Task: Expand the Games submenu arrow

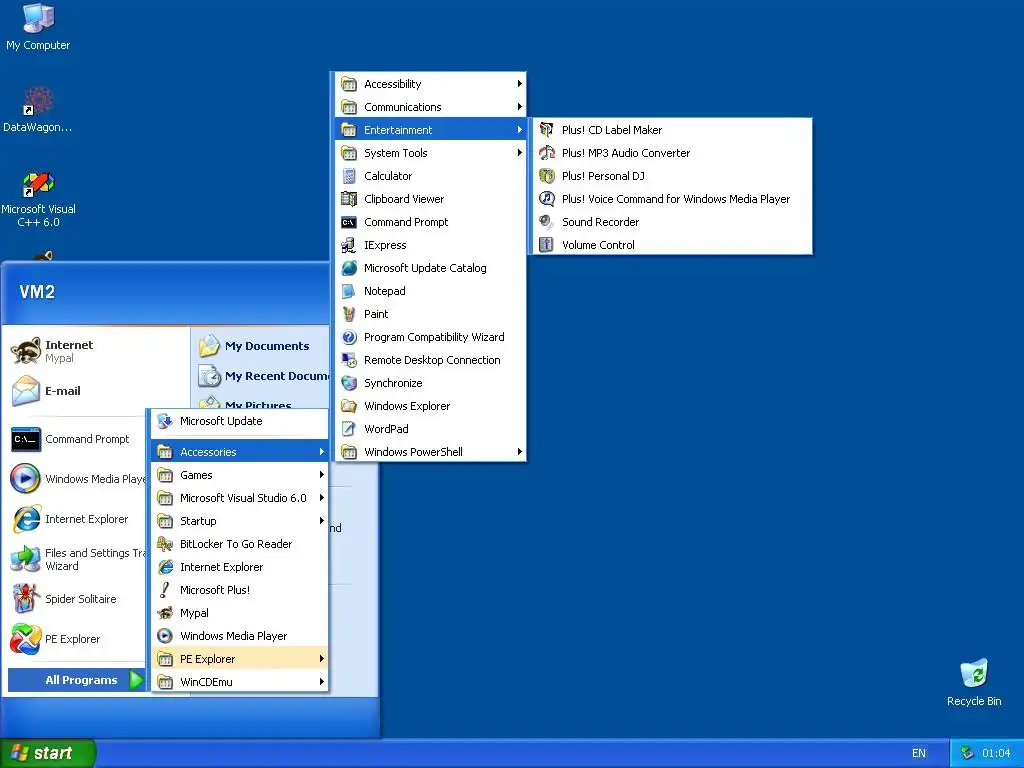Action: pyautogui.click(x=321, y=475)
